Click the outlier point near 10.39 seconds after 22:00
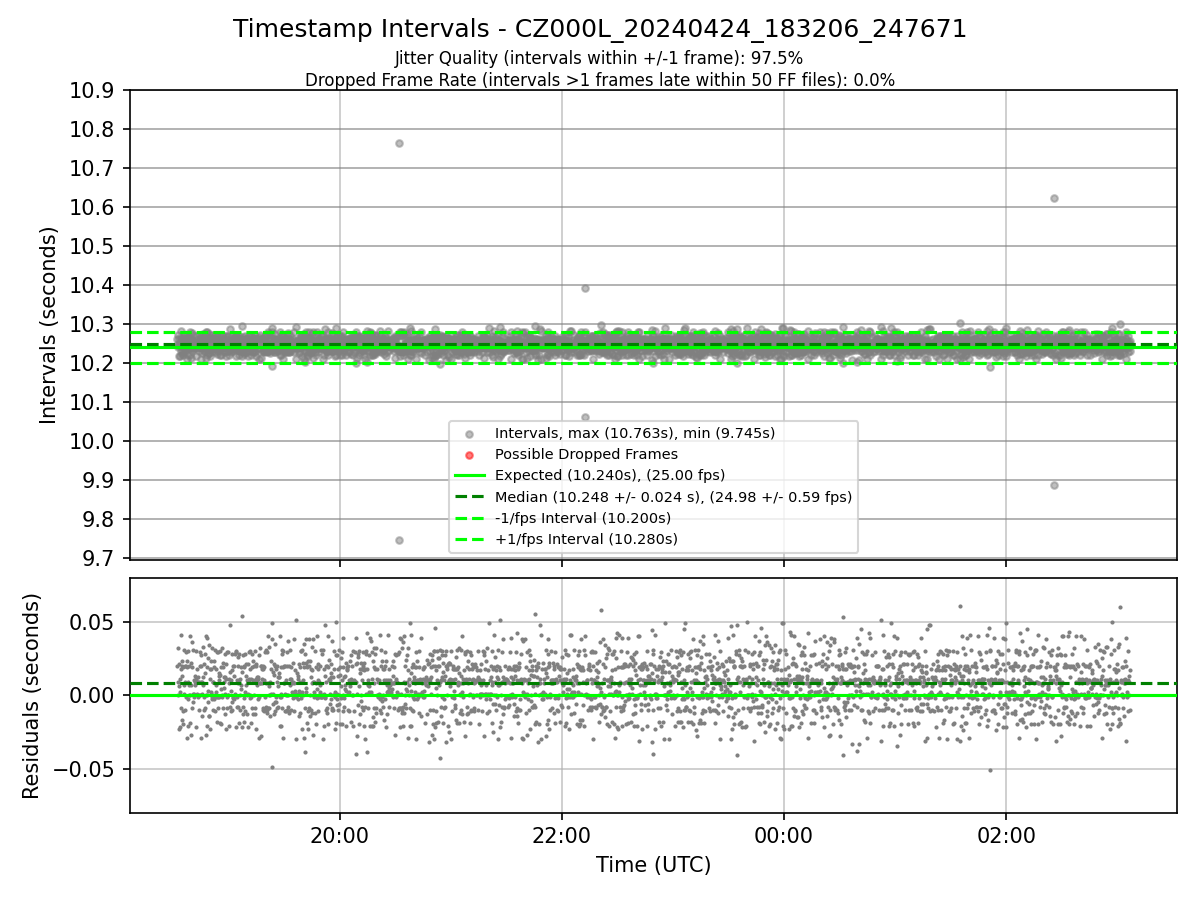This screenshot has height=900, width=1200. pos(585,288)
